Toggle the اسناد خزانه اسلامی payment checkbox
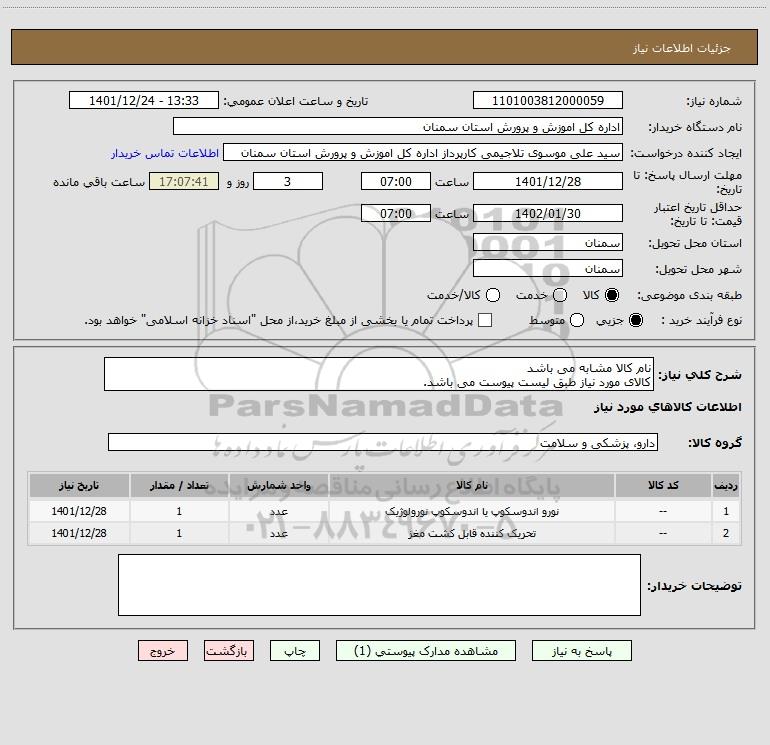The width and height of the screenshot is (770, 745). click(x=485, y=320)
